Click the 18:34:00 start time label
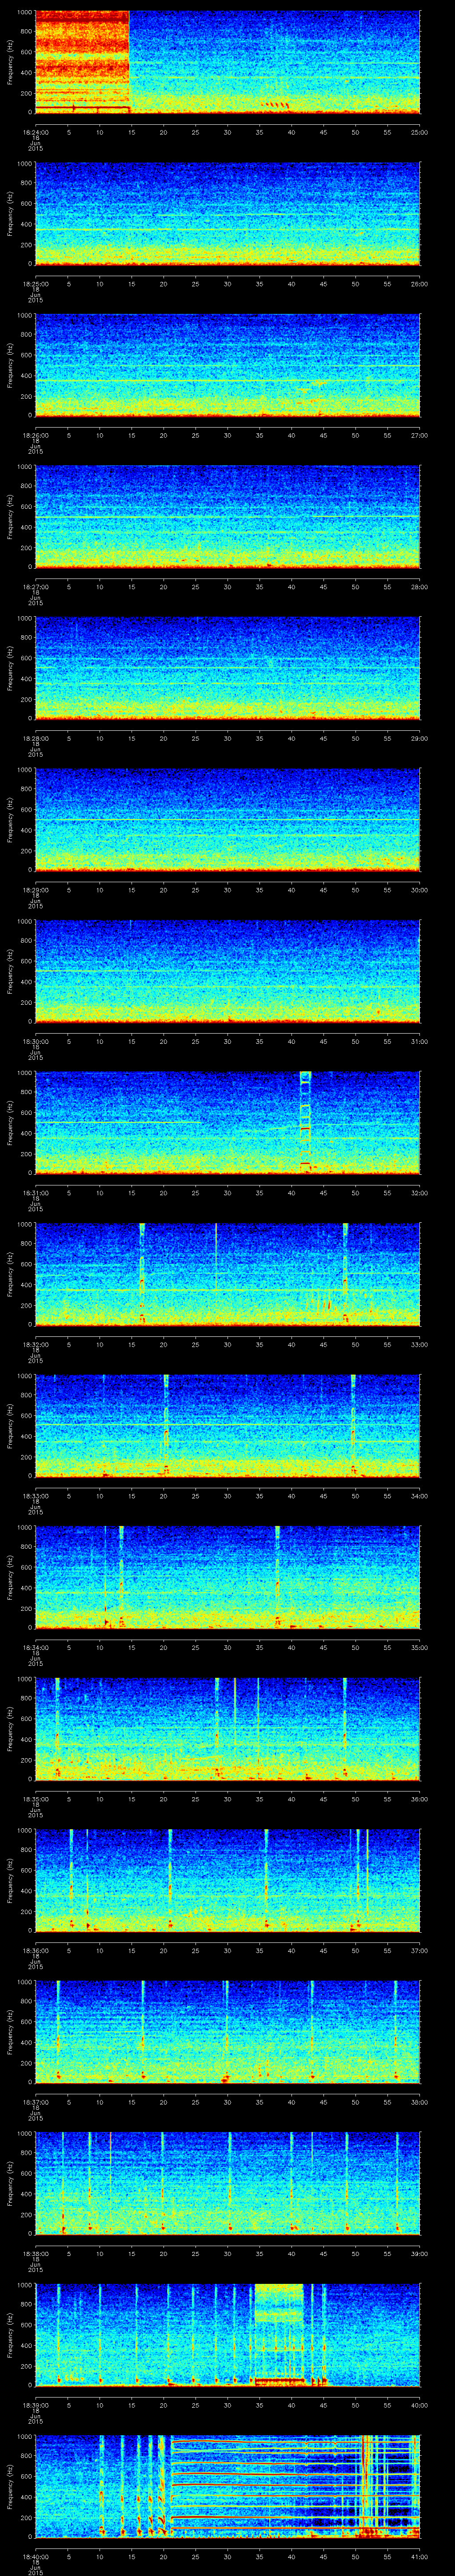This screenshot has width=455, height=2576. 35,1647
